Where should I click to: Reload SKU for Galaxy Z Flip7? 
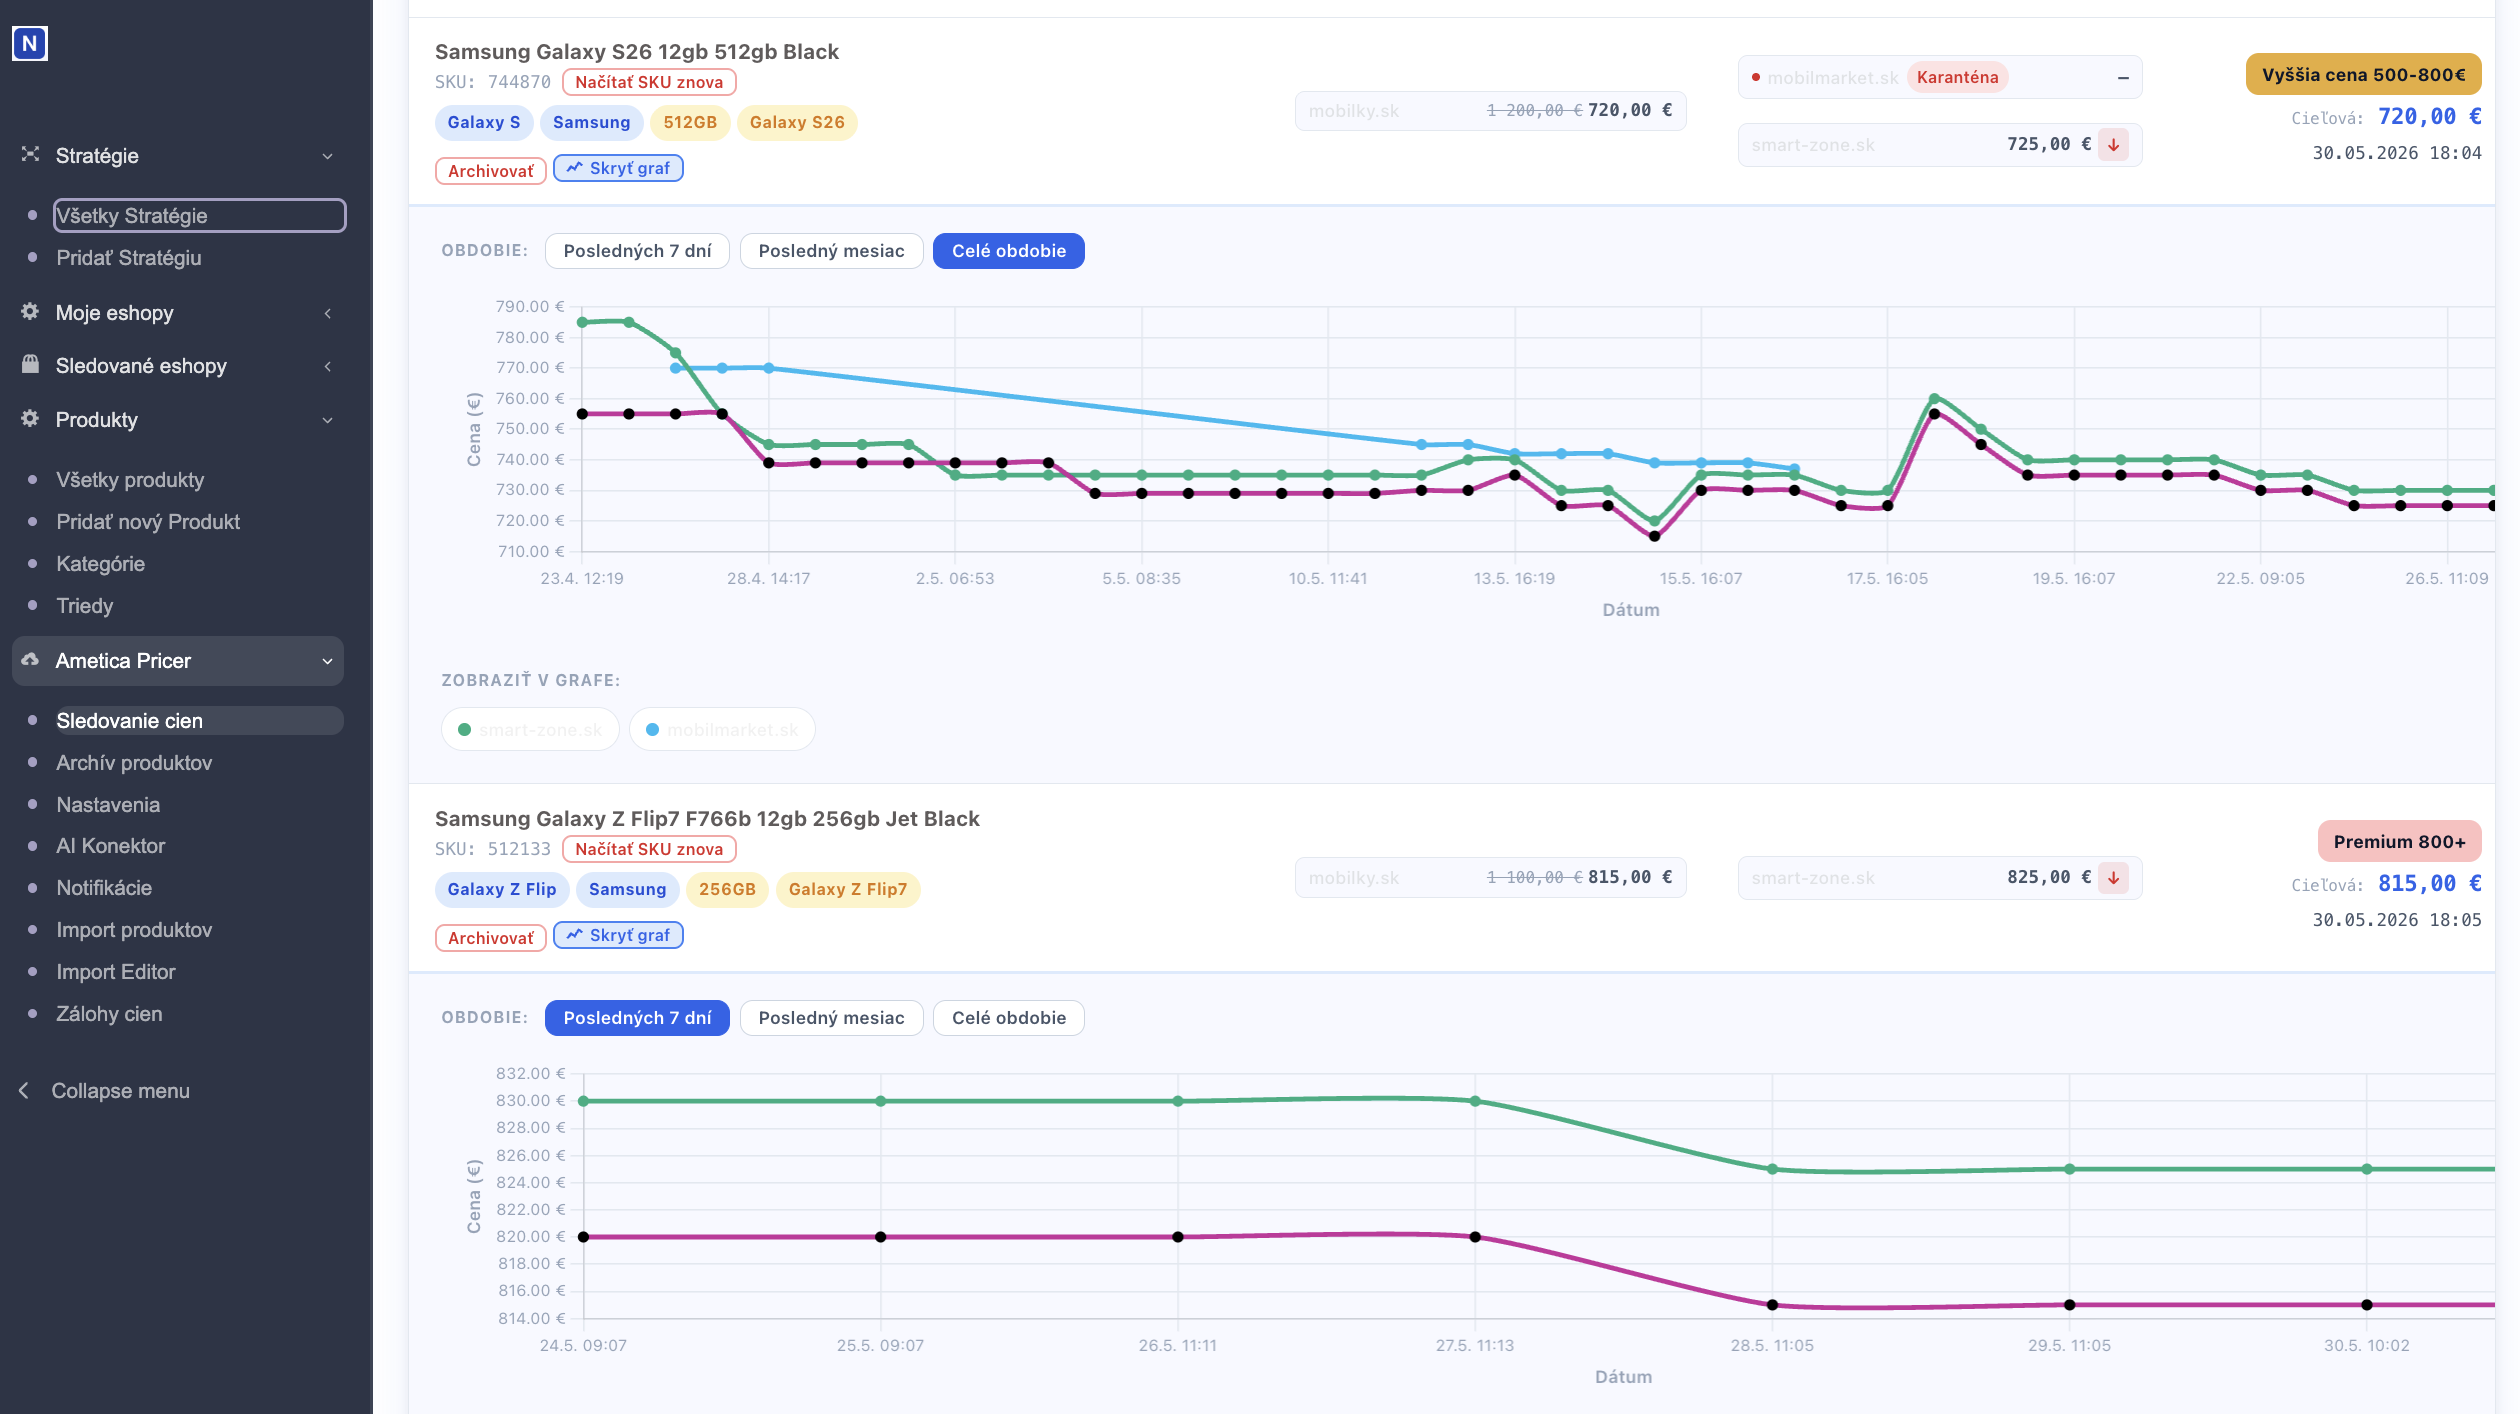pyautogui.click(x=649, y=849)
